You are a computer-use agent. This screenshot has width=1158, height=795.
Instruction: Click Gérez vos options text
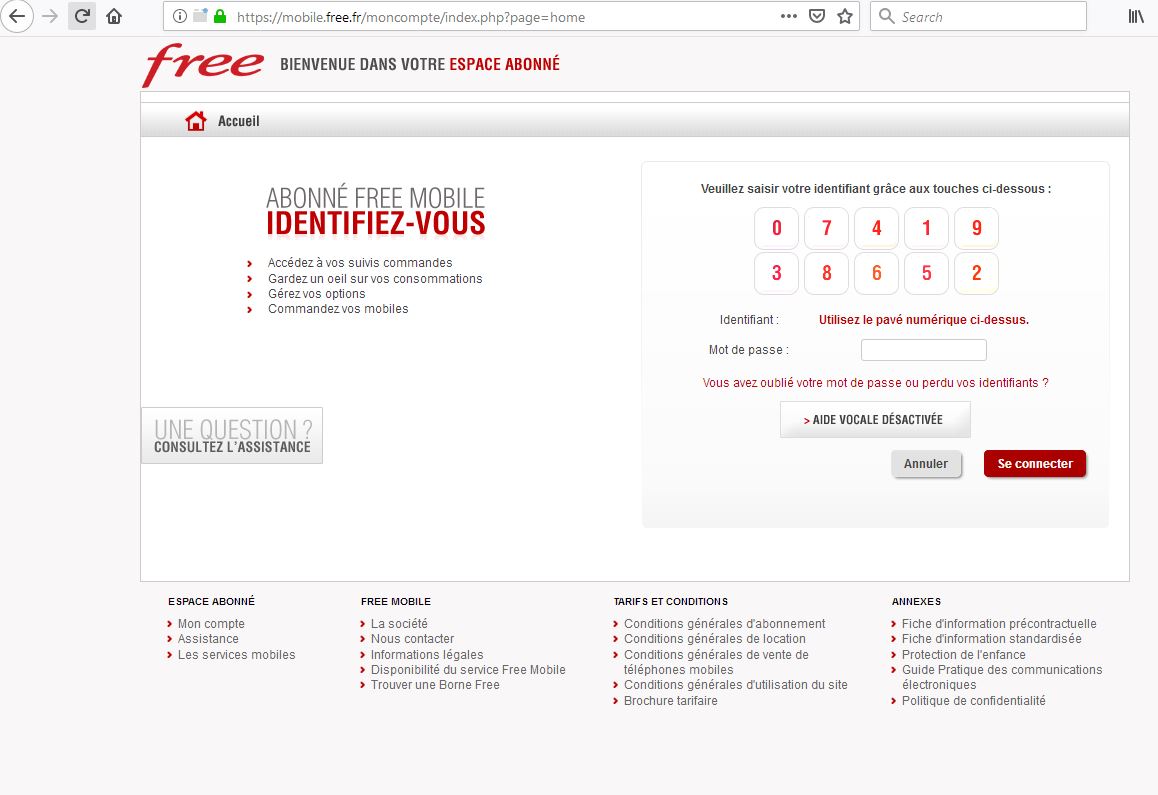(x=316, y=293)
